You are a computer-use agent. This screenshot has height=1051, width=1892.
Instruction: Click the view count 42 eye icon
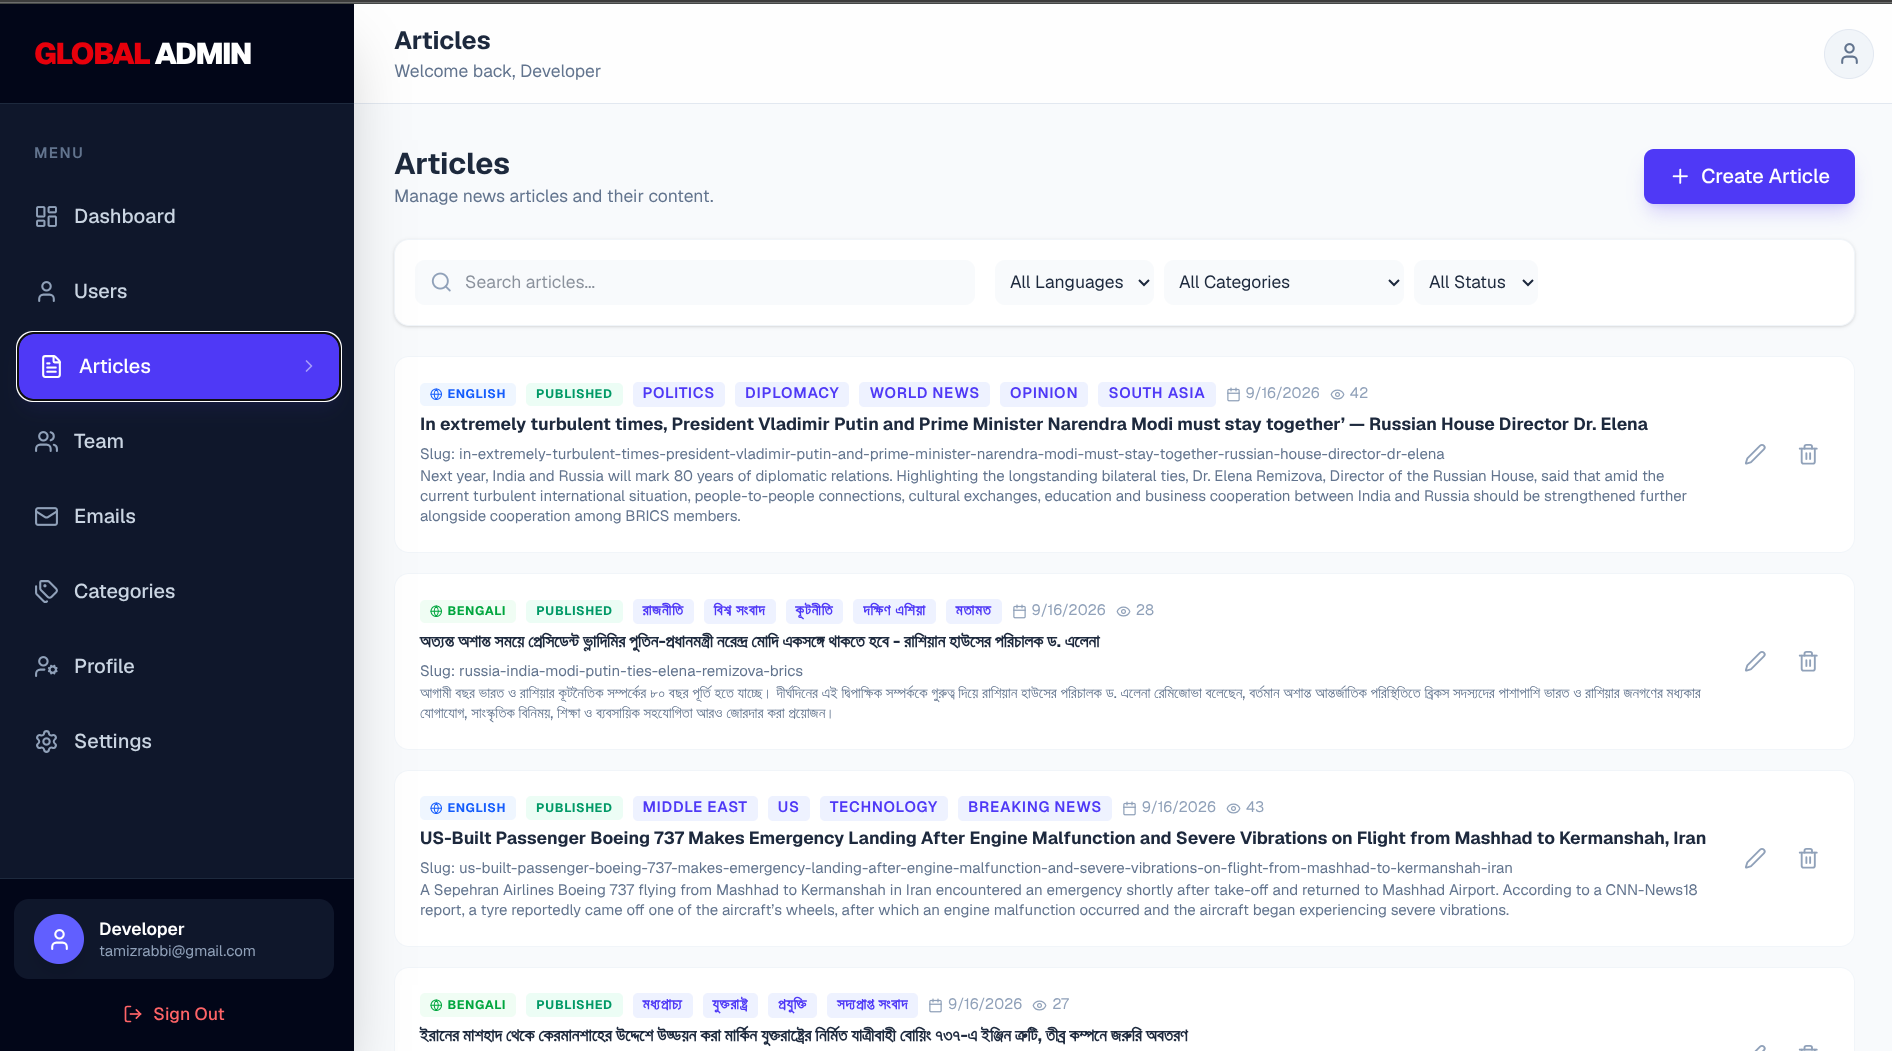pyautogui.click(x=1337, y=394)
